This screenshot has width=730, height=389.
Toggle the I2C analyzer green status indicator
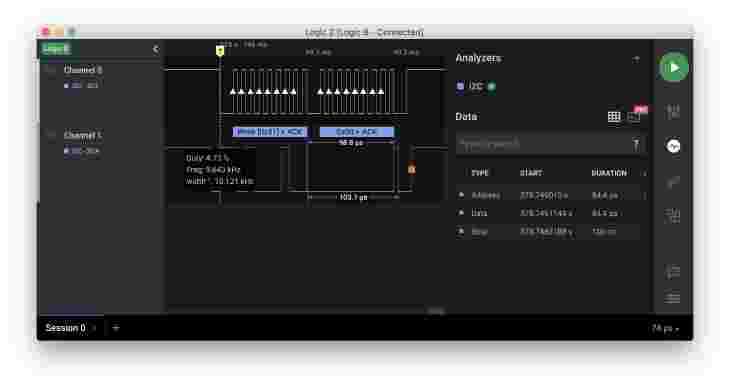(491, 86)
